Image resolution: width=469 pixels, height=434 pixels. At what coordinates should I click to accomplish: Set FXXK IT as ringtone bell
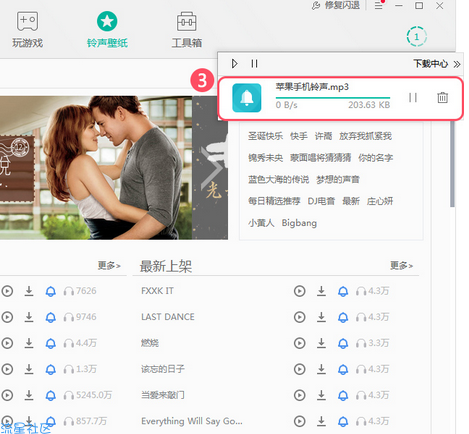(x=343, y=291)
